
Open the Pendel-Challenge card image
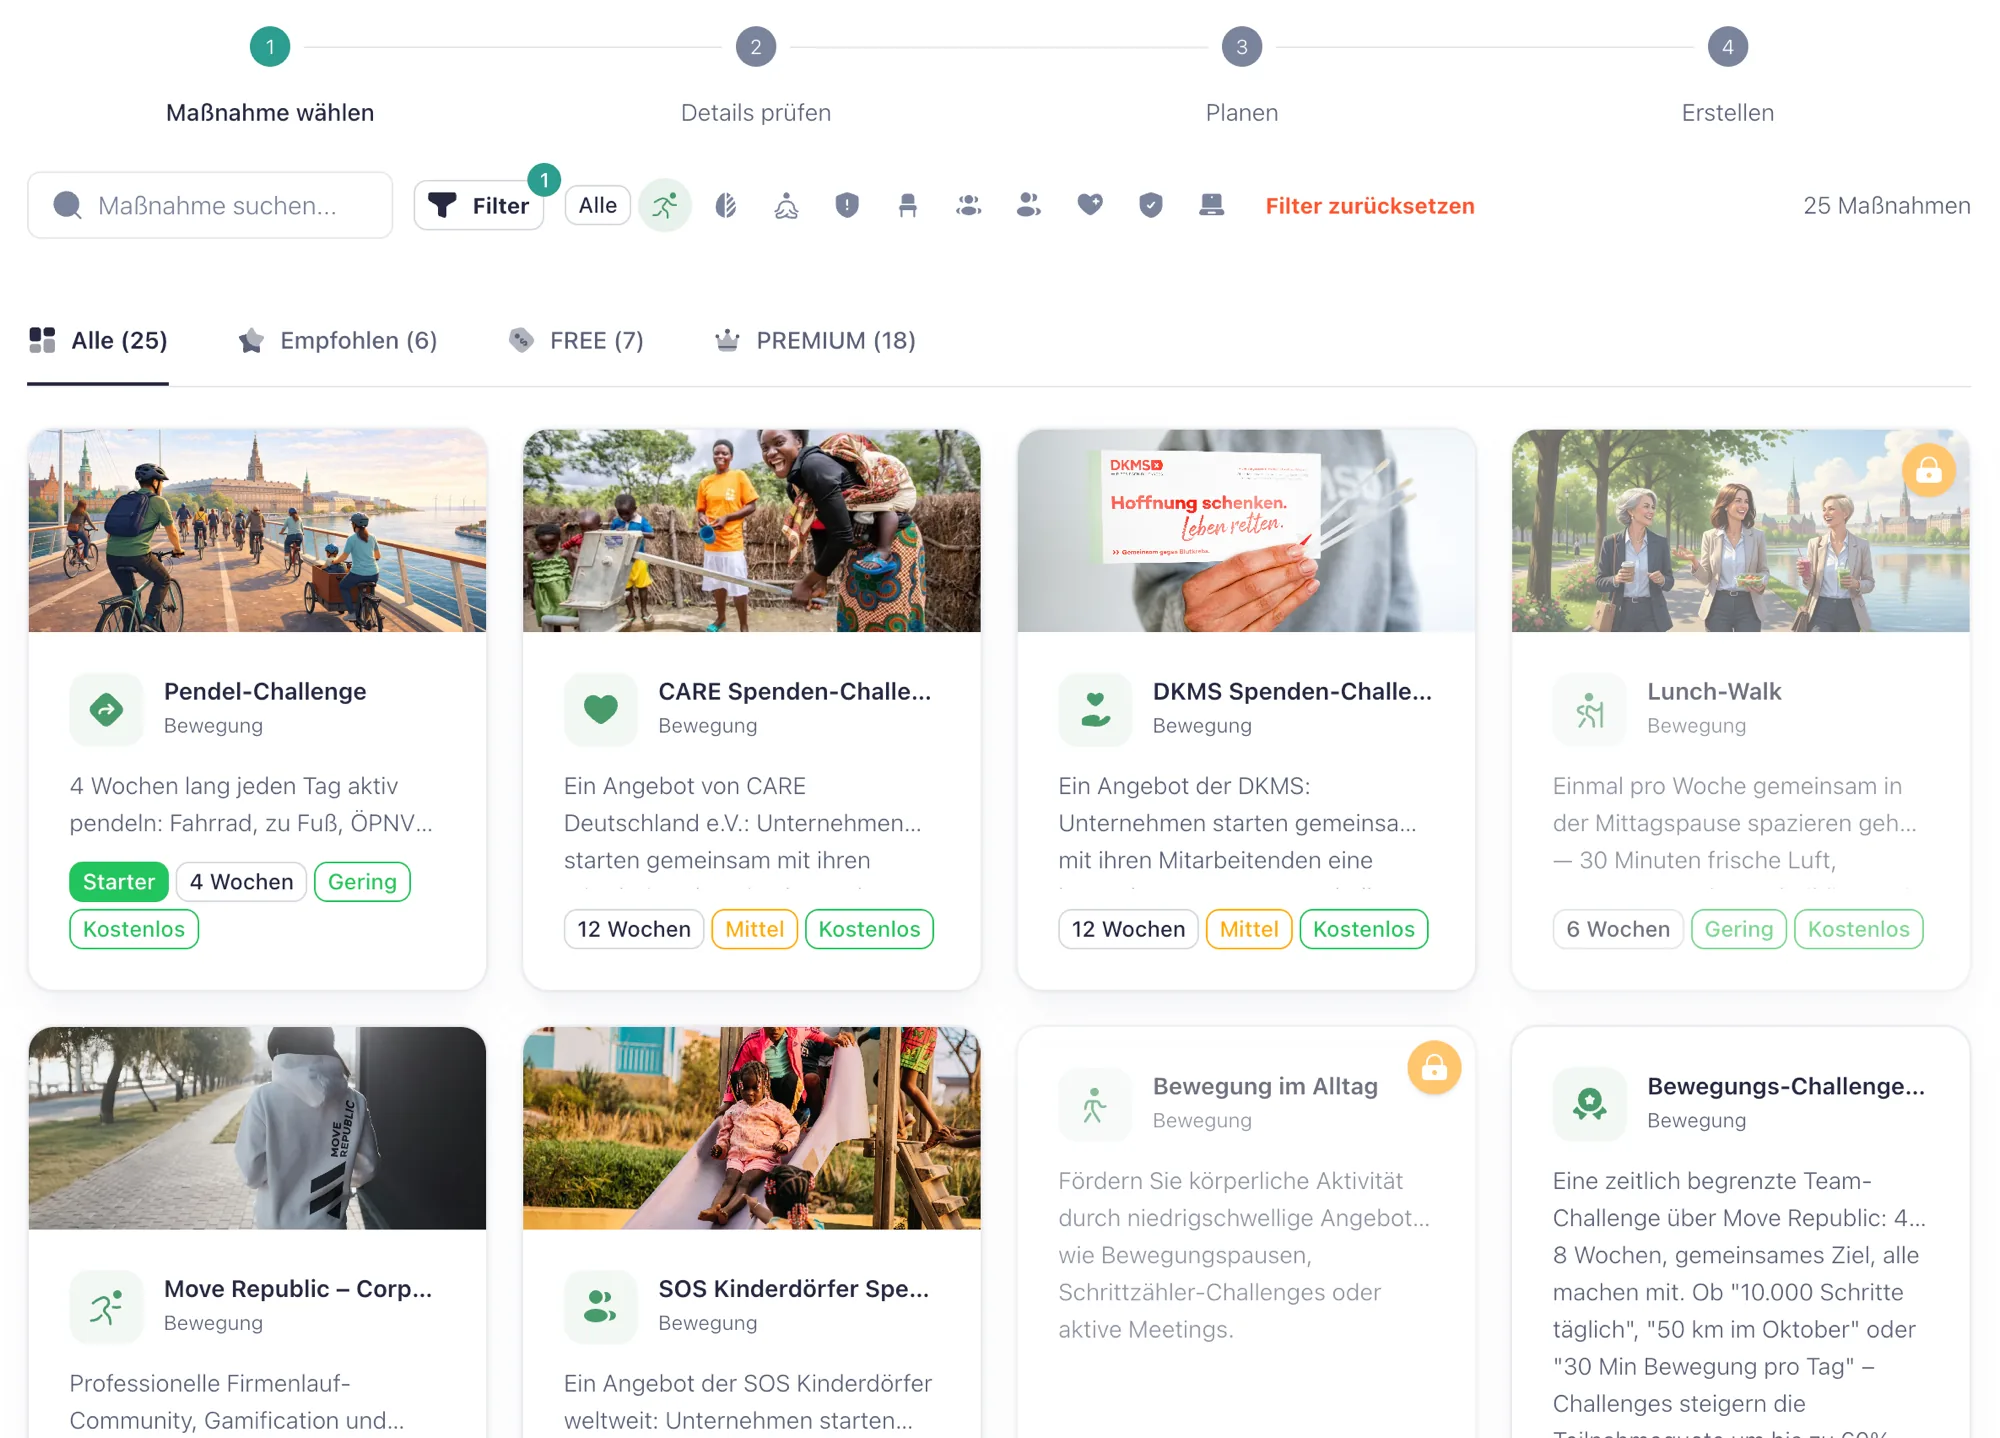pos(257,531)
